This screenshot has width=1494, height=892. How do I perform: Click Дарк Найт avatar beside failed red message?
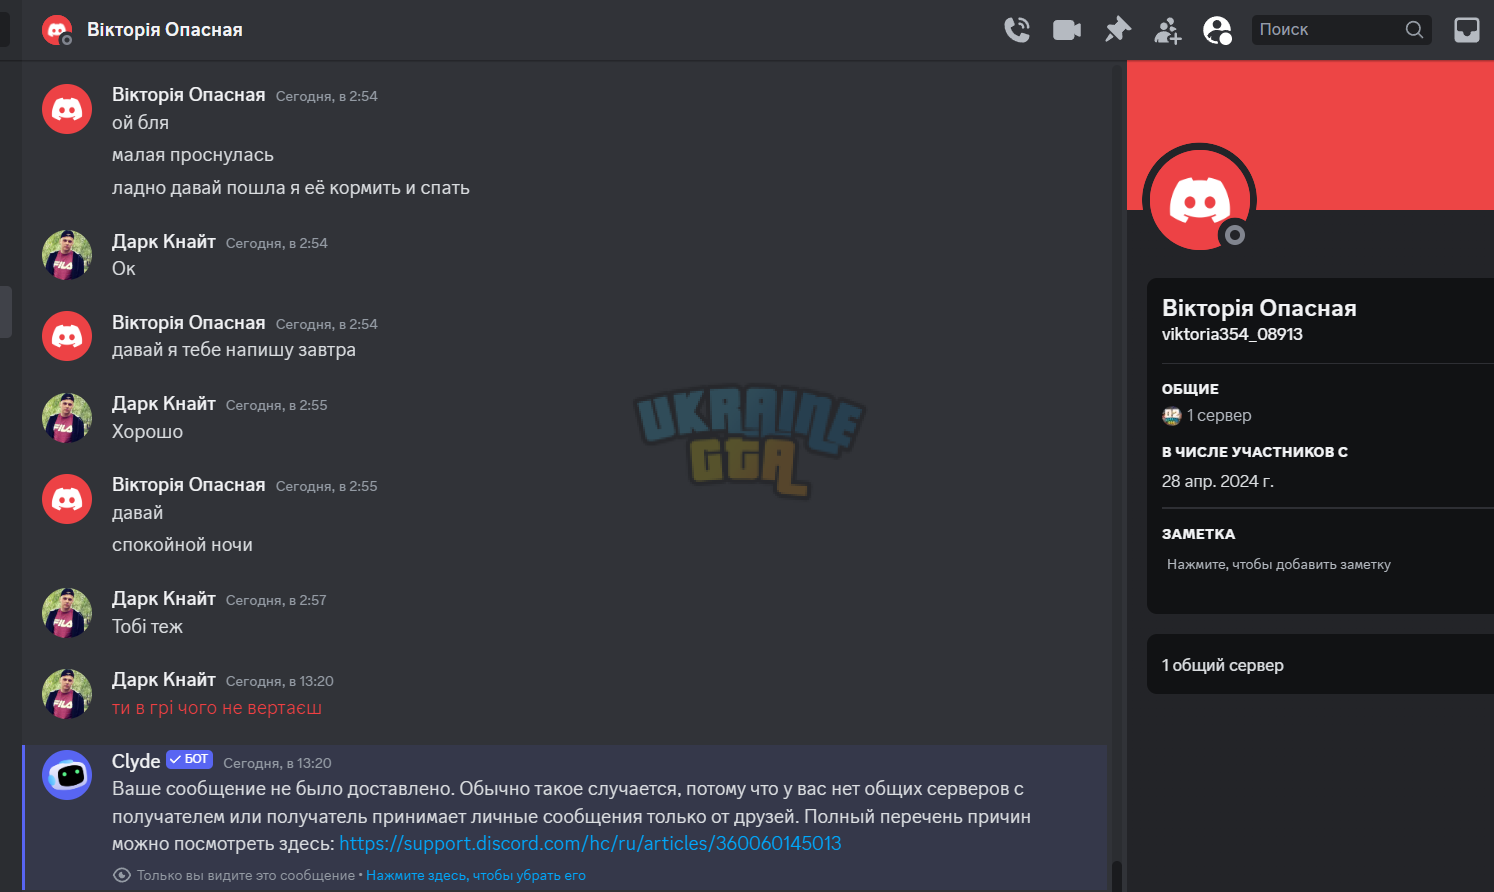click(67, 693)
